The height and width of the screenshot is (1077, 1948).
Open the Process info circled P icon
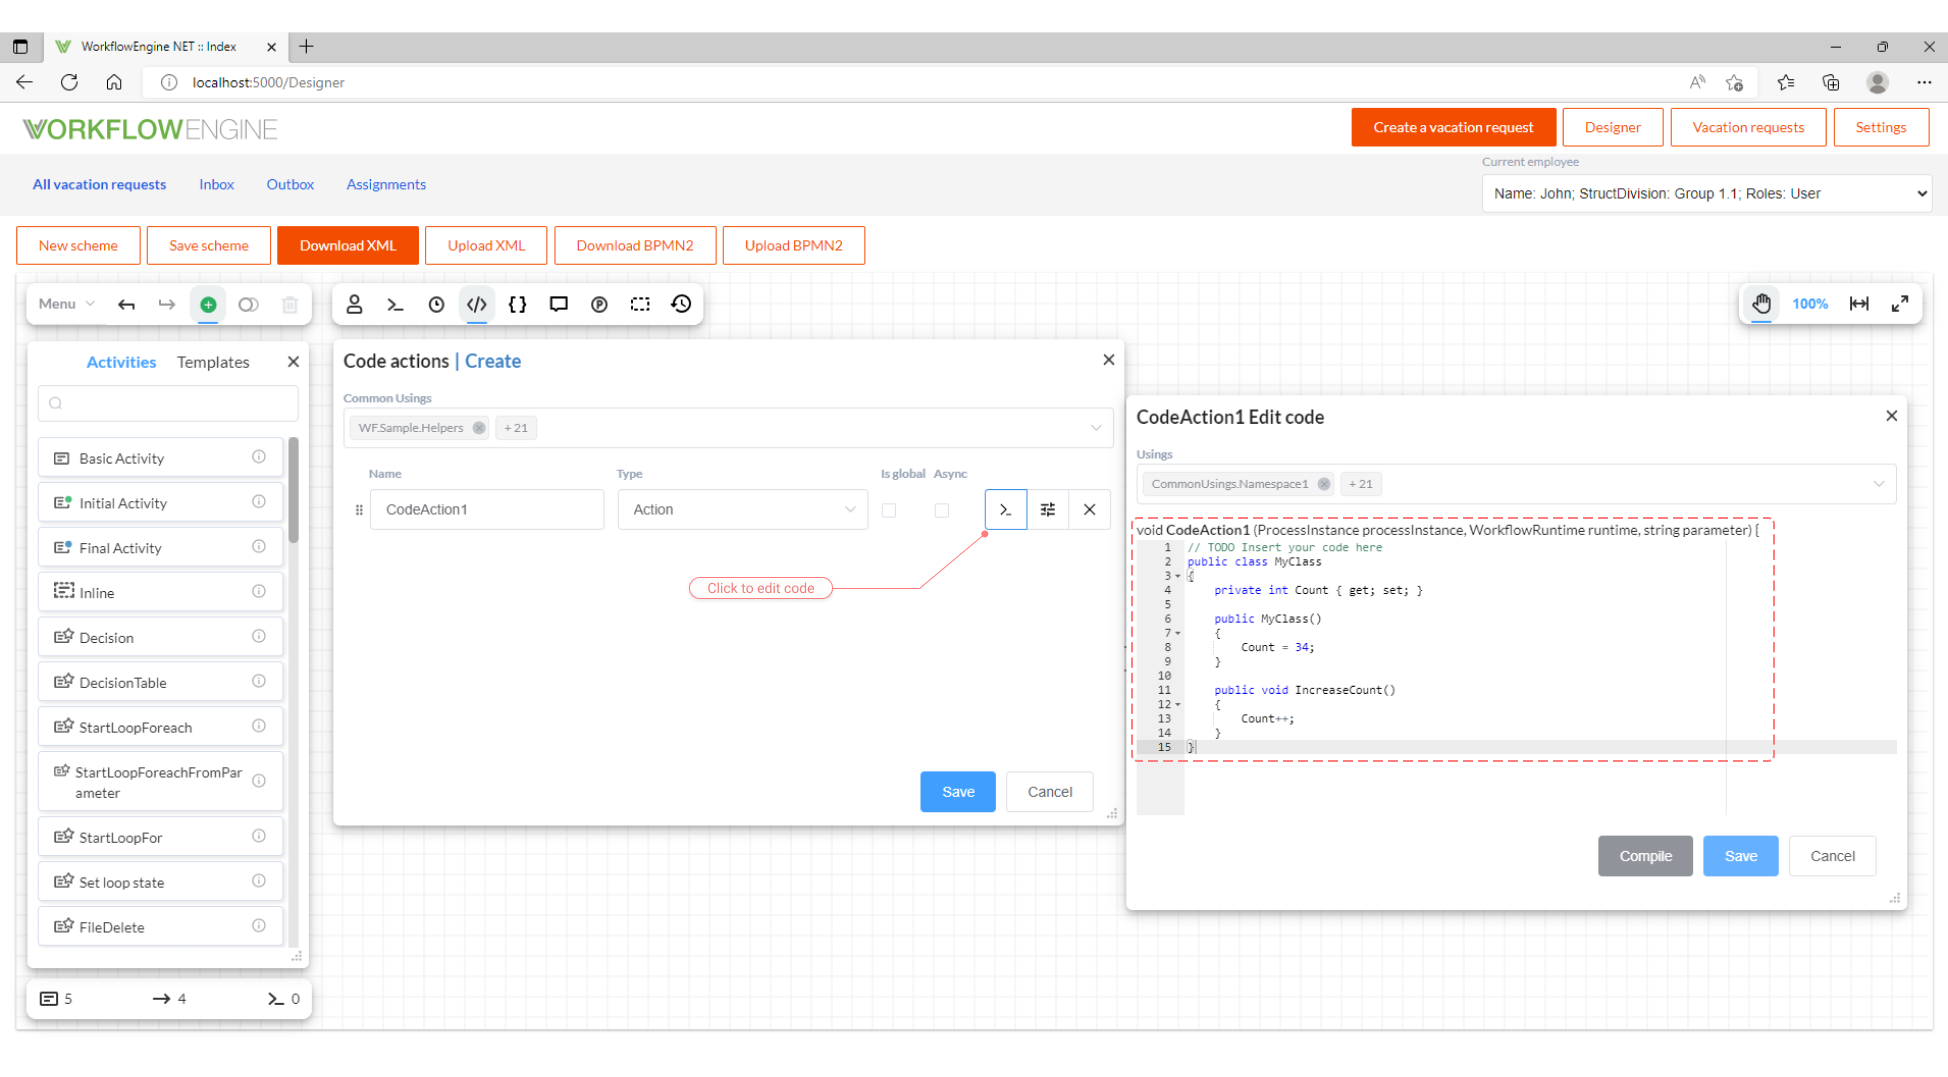[599, 304]
